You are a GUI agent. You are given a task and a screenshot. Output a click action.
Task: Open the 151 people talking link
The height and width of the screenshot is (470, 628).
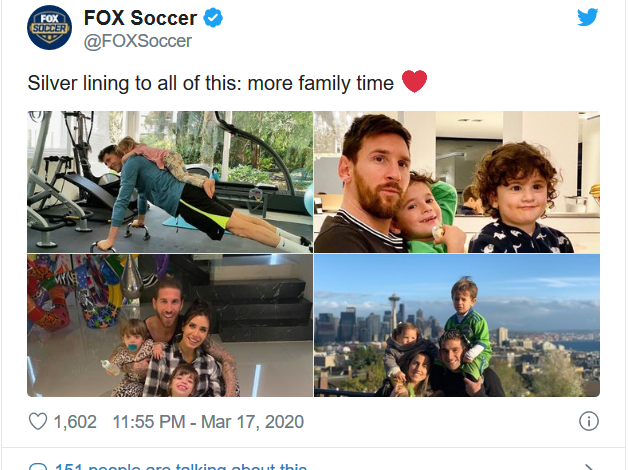[x=180, y=466]
